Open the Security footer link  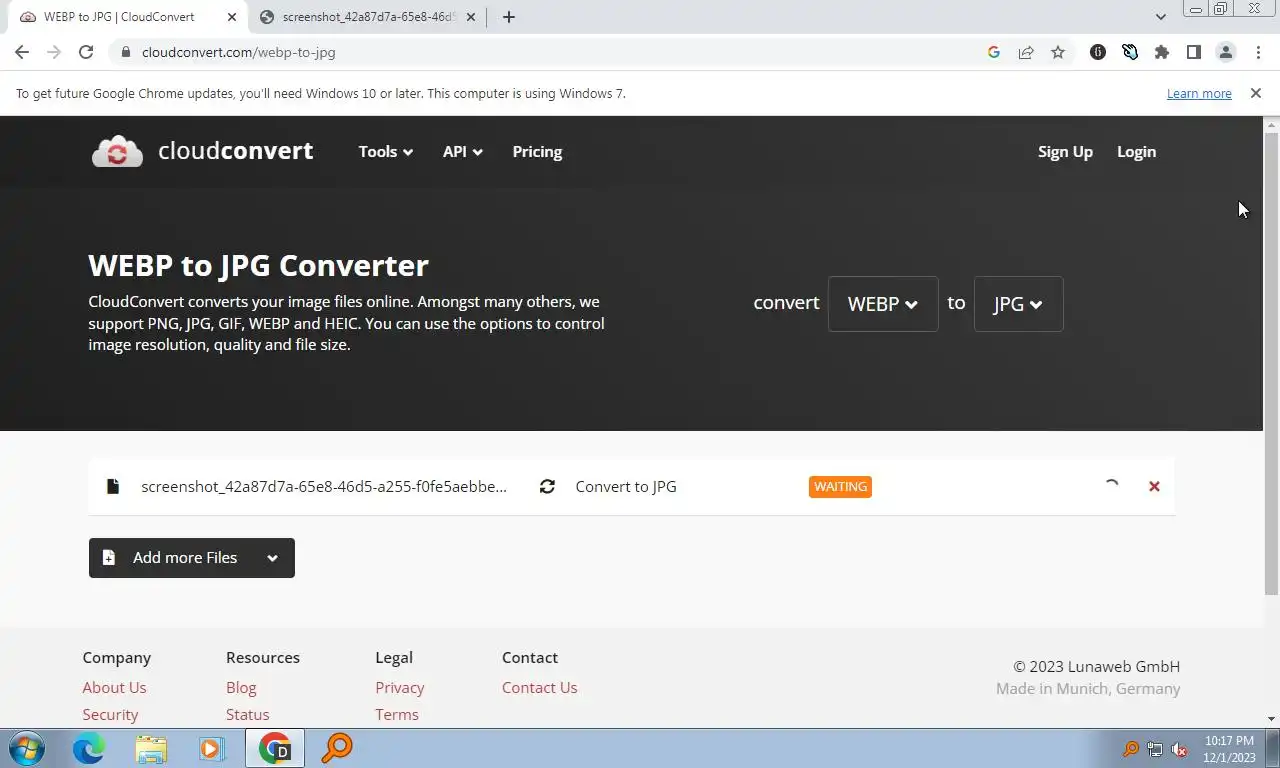(x=110, y=715)
